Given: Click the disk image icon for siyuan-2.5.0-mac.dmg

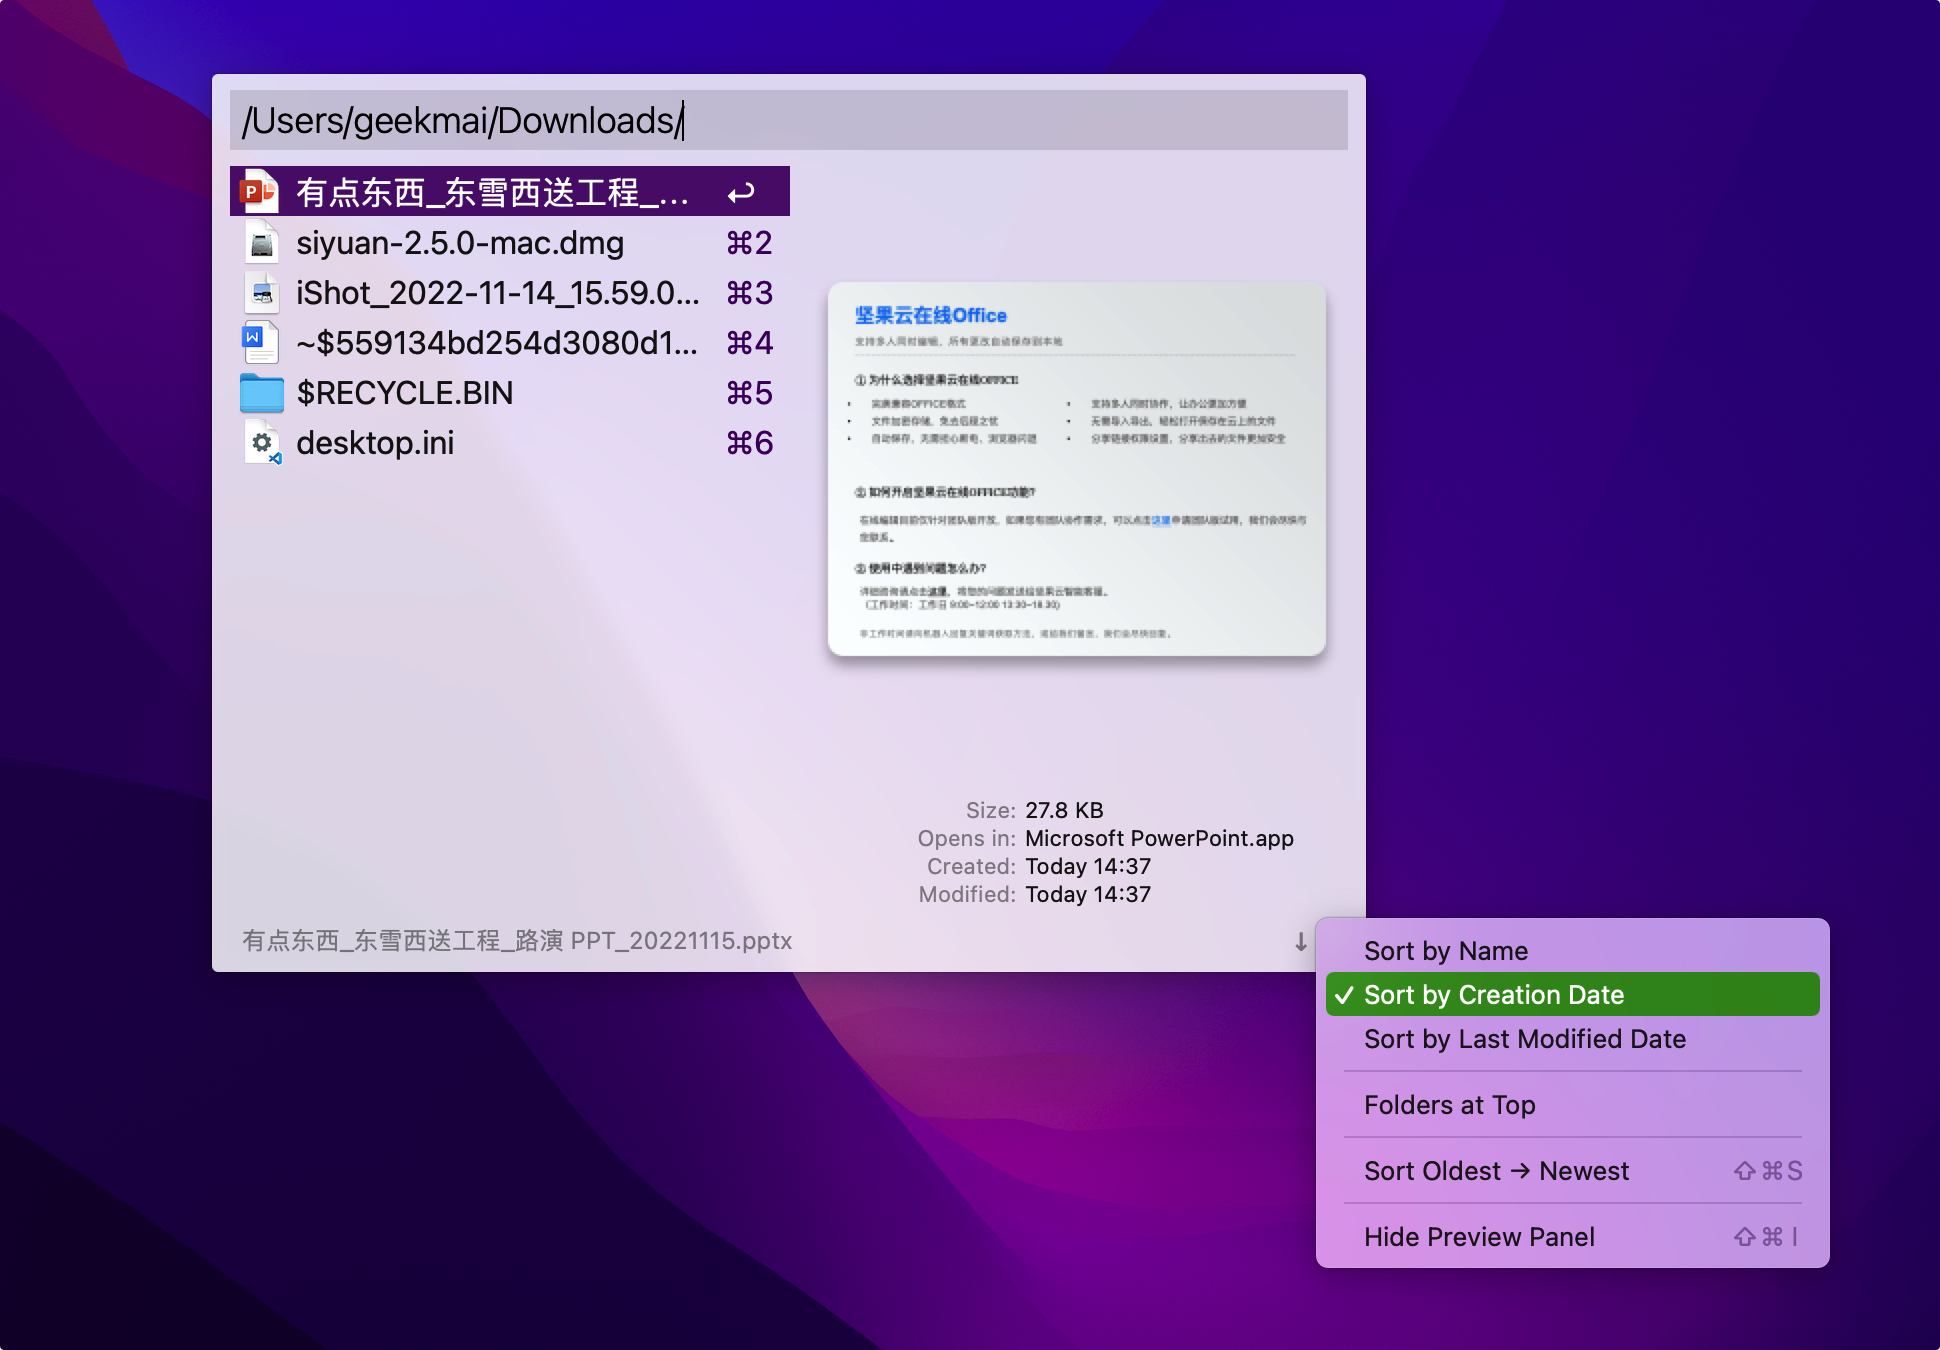Looking at the screenshot, I should [262, 243].
